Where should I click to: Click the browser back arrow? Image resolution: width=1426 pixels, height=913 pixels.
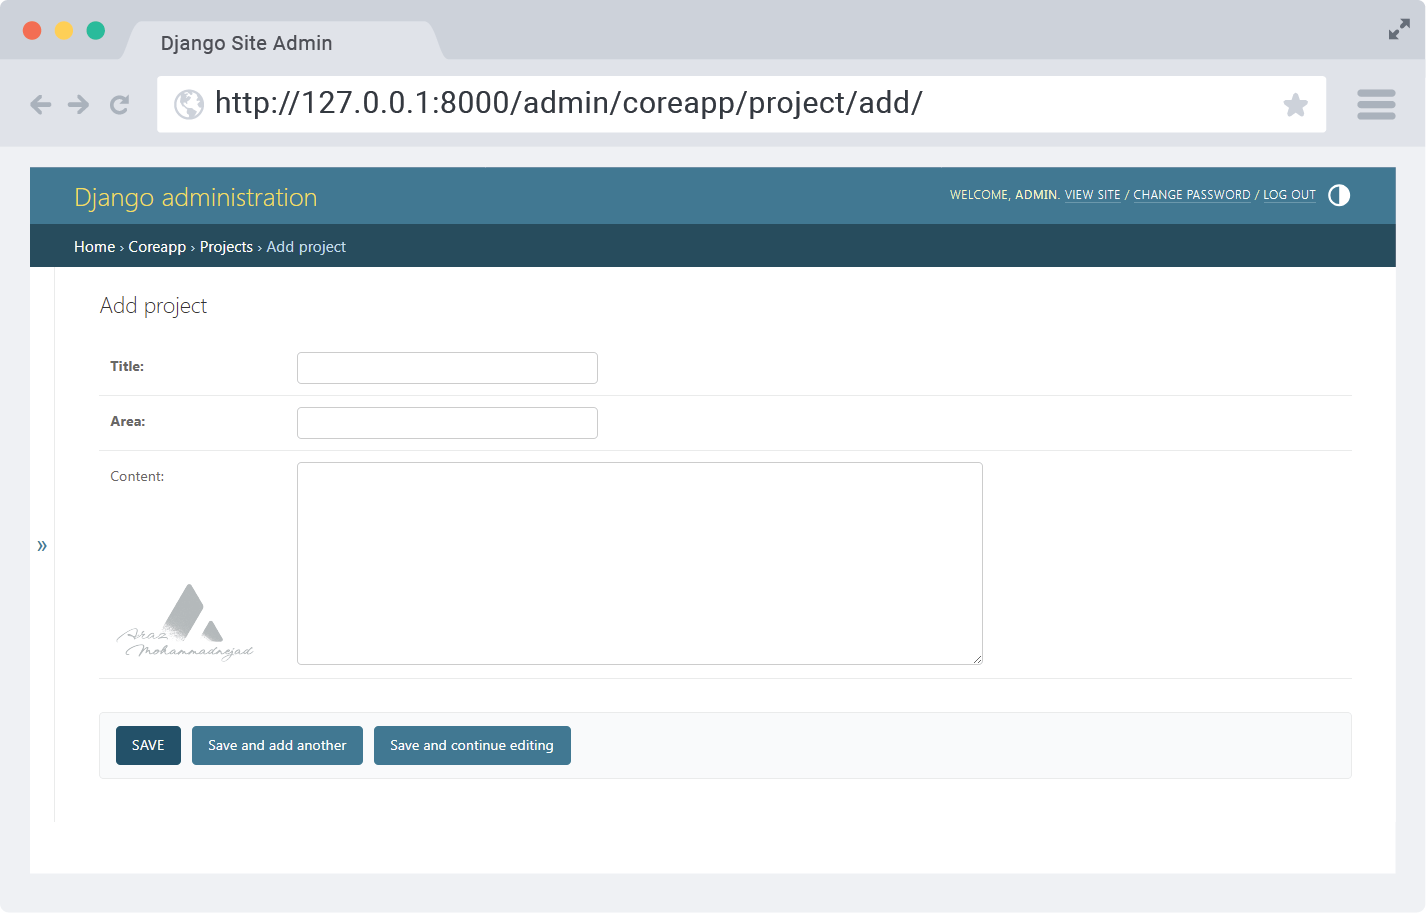pos(40,104)
